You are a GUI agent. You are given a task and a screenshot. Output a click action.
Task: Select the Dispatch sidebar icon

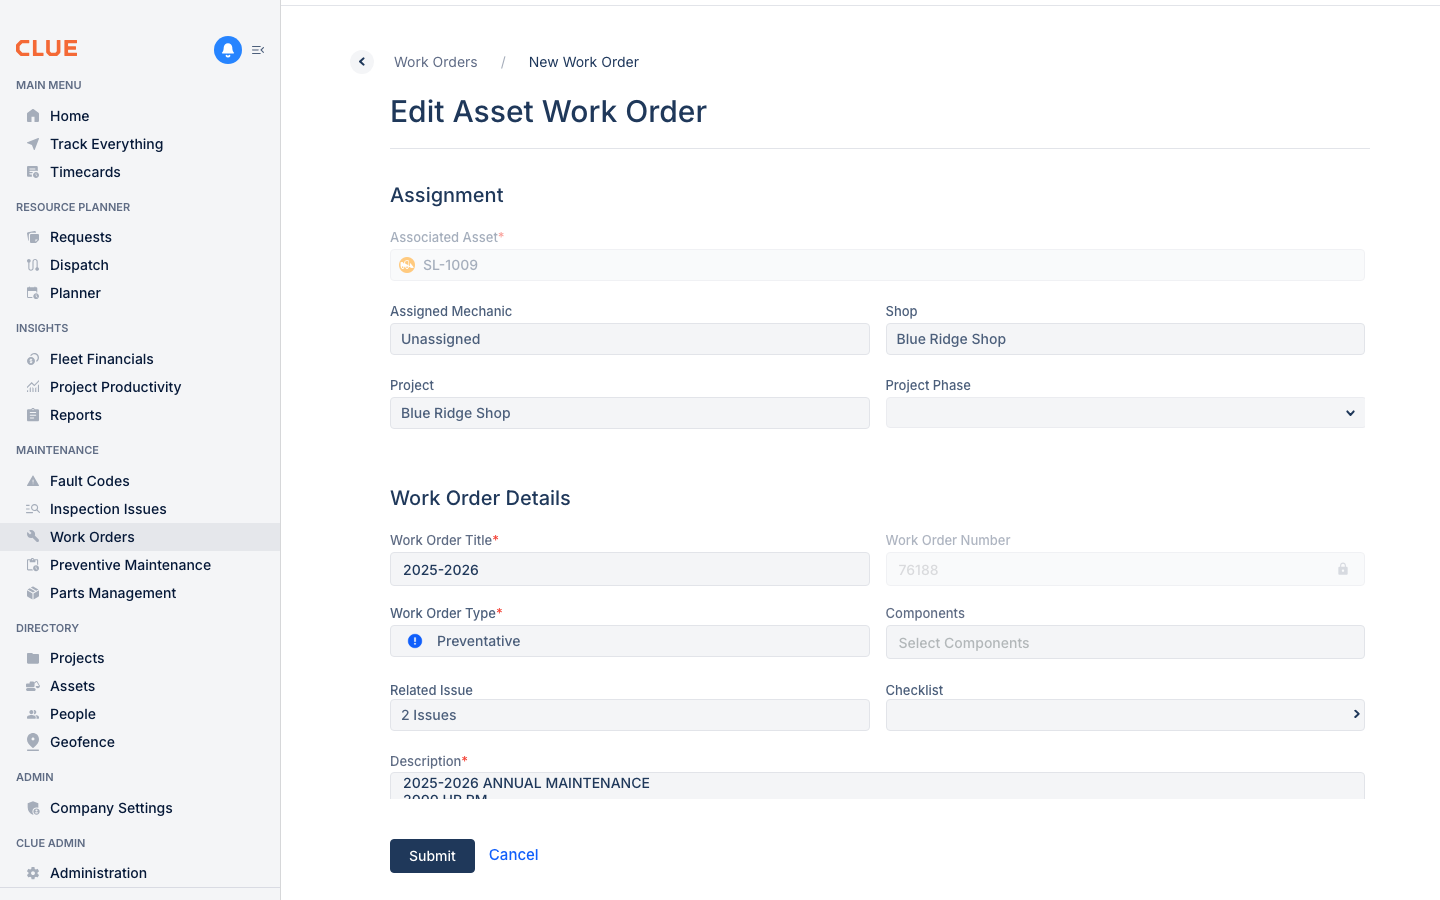click(33, 265)
